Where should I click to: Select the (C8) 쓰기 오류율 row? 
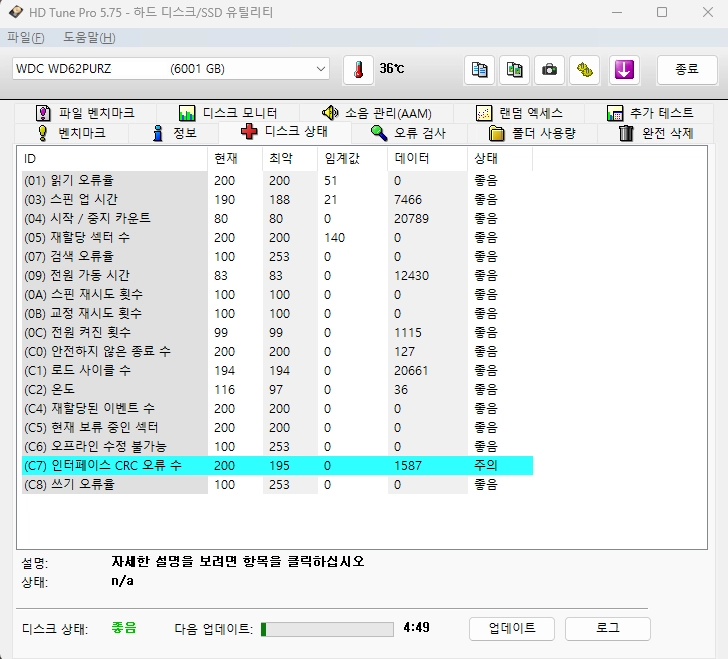click(x=277, y=484)
